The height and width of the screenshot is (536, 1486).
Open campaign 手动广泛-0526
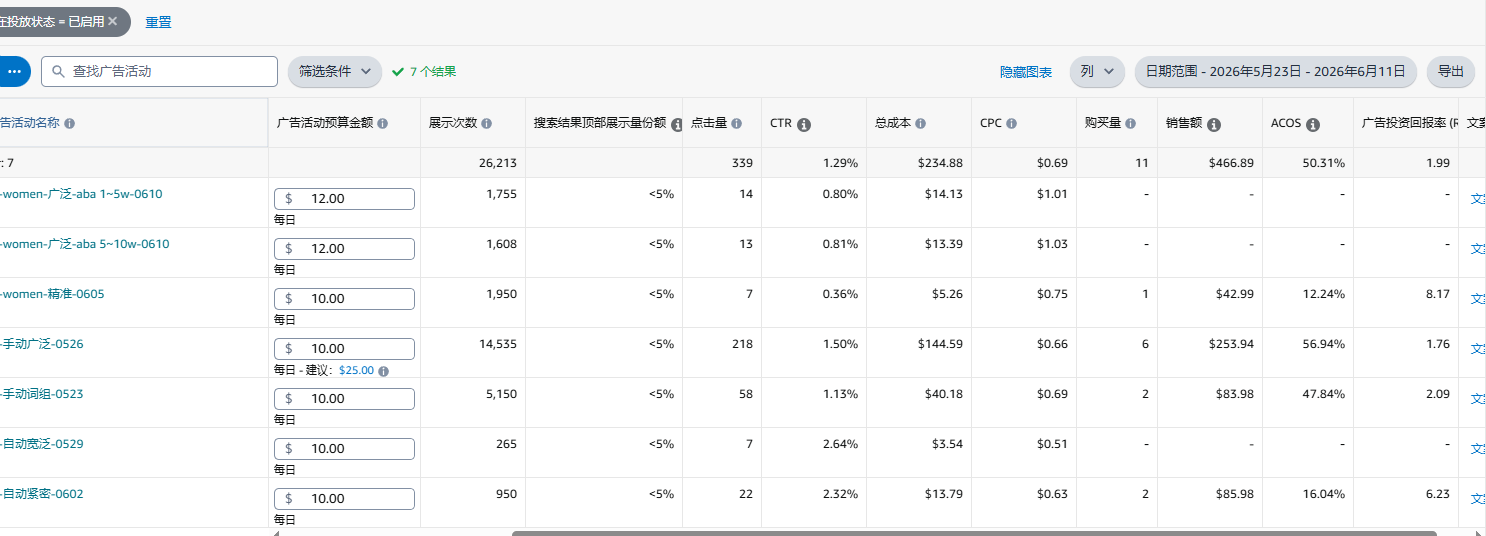42,344
